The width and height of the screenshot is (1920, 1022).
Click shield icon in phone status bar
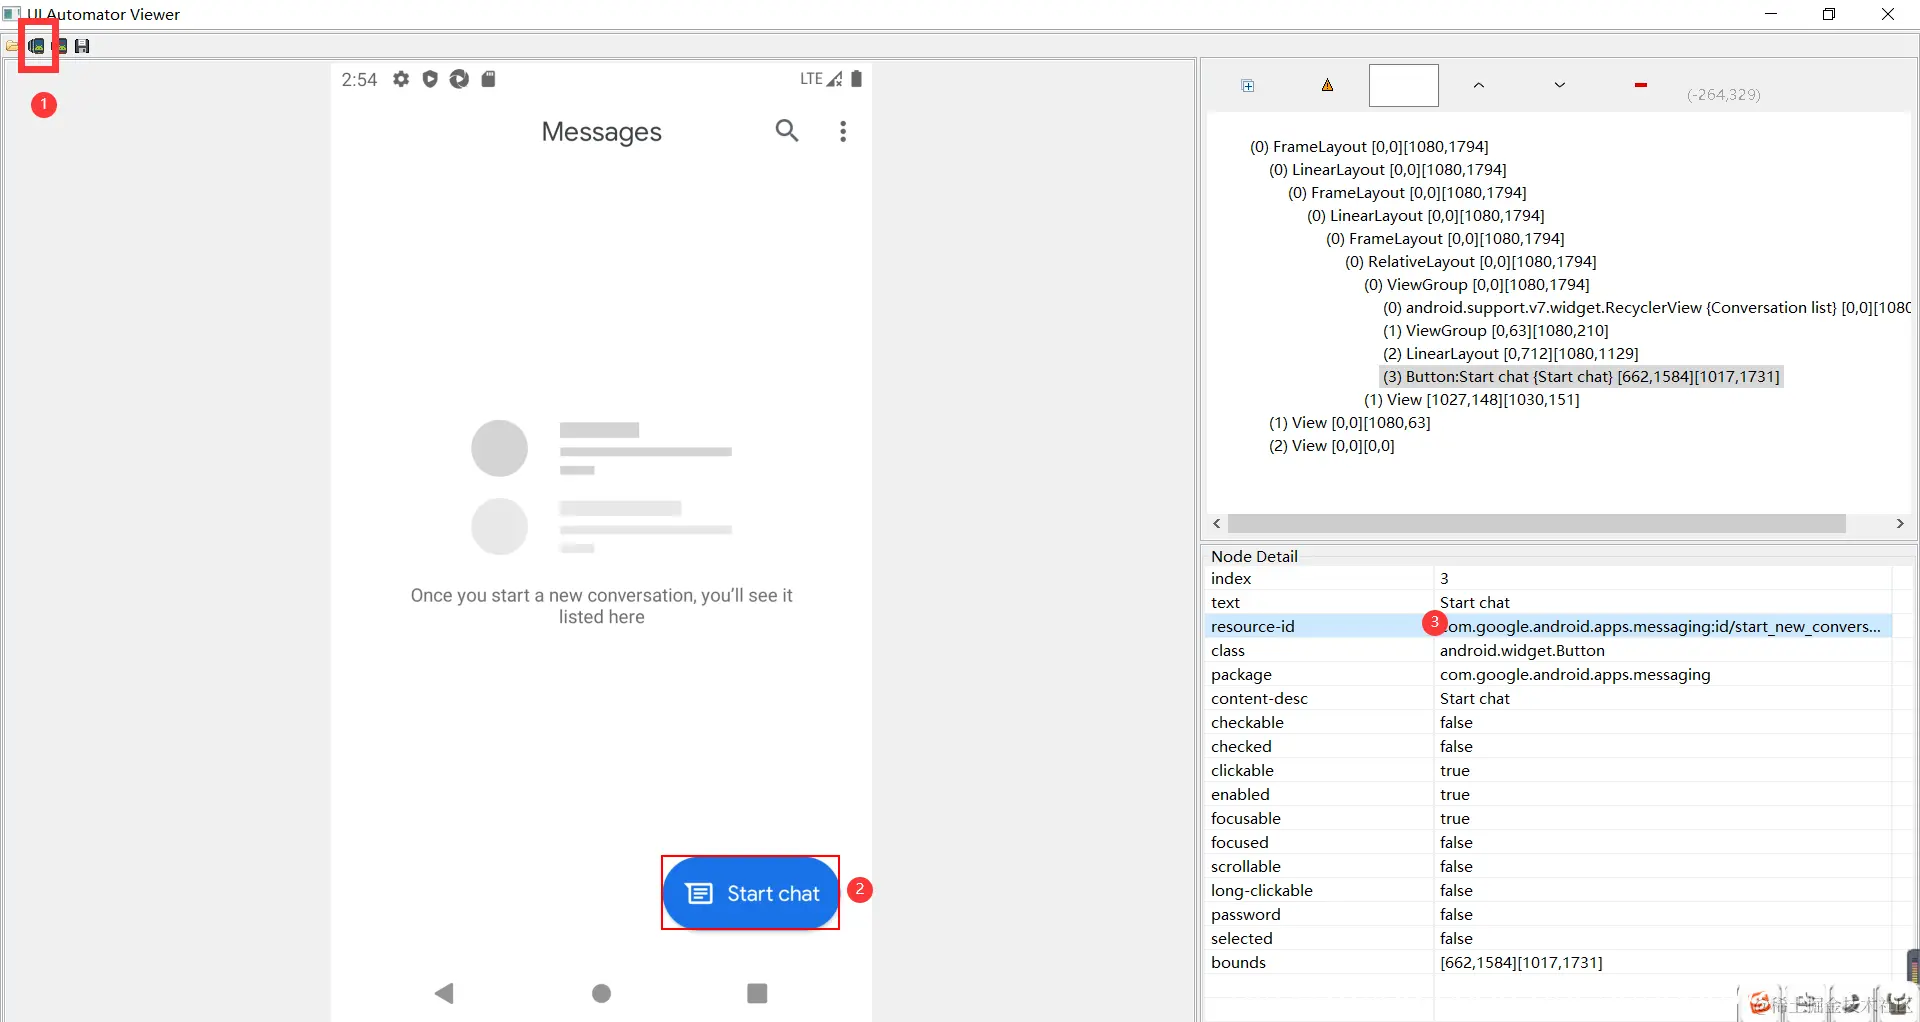tap(430, 79)
